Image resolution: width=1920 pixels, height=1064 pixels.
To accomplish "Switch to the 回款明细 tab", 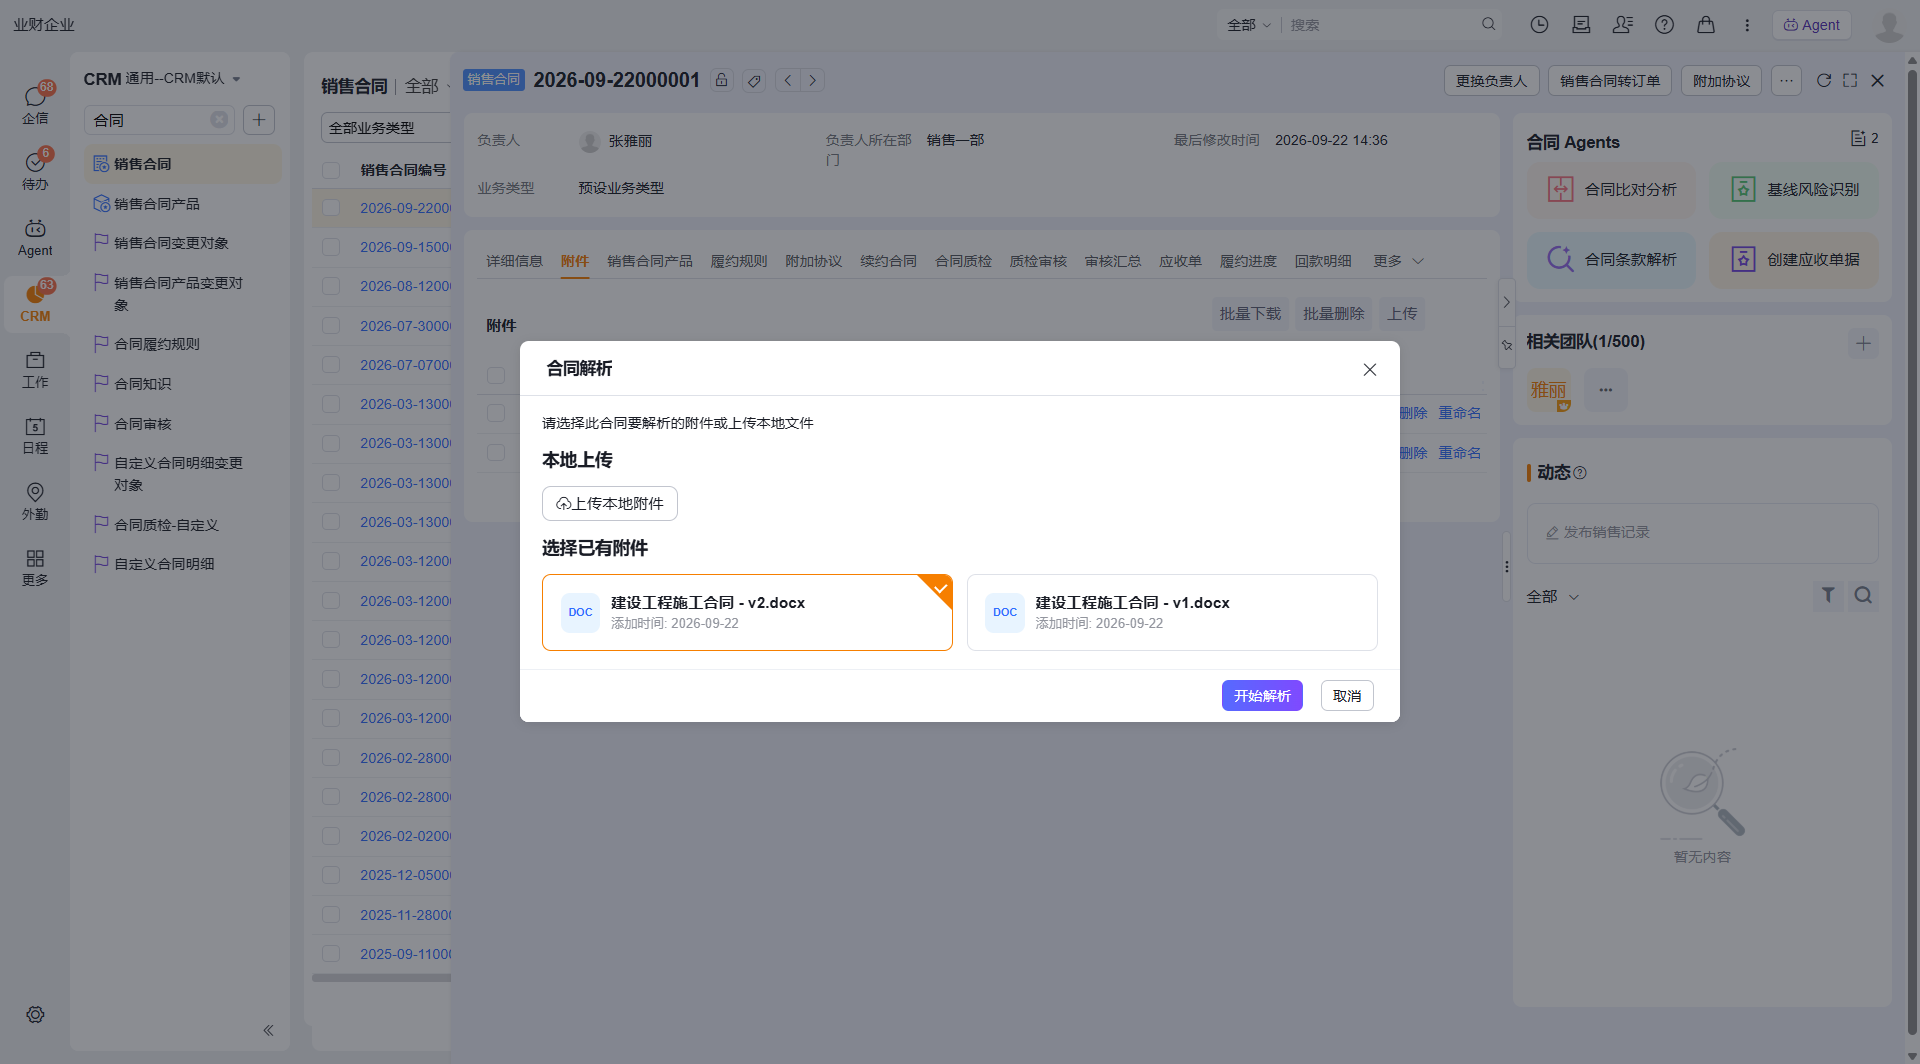I will coord(1323,261).
